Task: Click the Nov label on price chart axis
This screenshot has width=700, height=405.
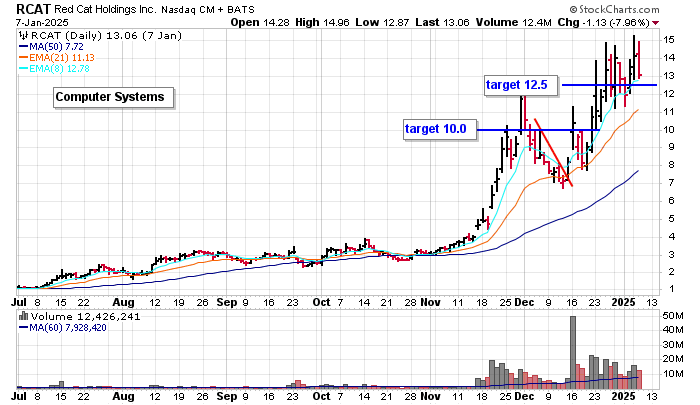Action: coord(431,302)
